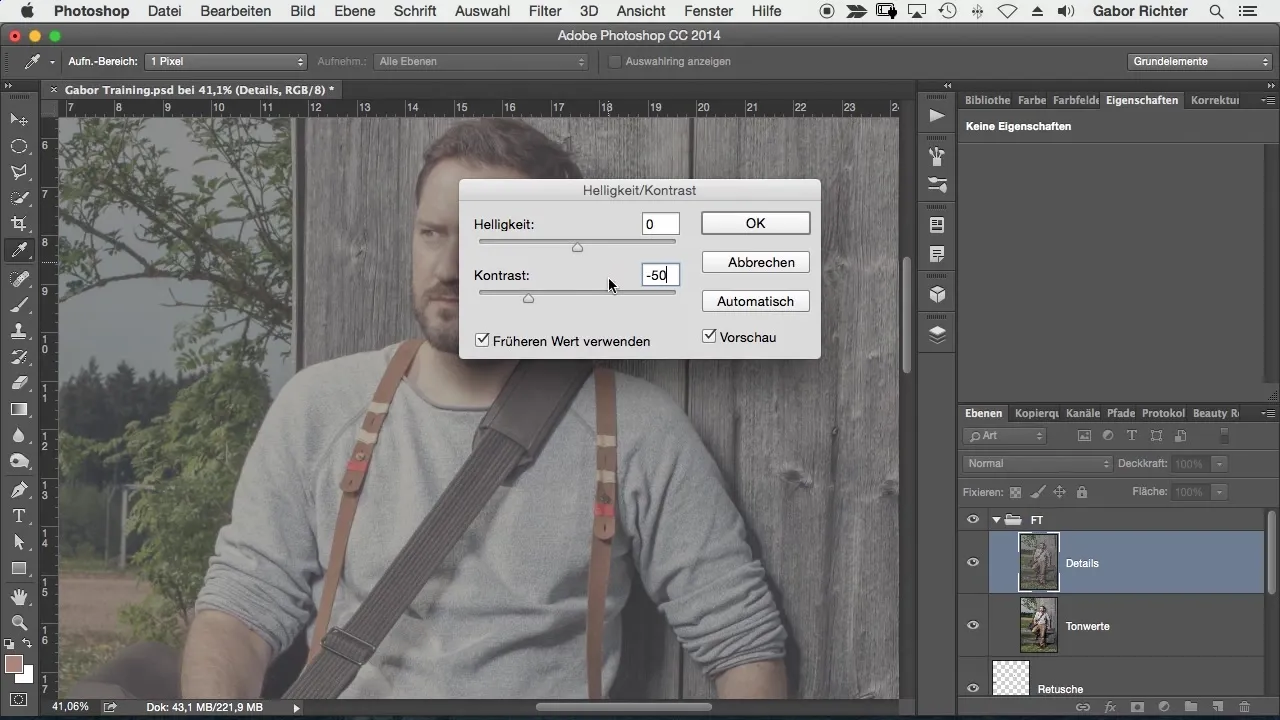Hide the Tonwerte layer
1280x720 pixels.
click(x=973, y=625)
